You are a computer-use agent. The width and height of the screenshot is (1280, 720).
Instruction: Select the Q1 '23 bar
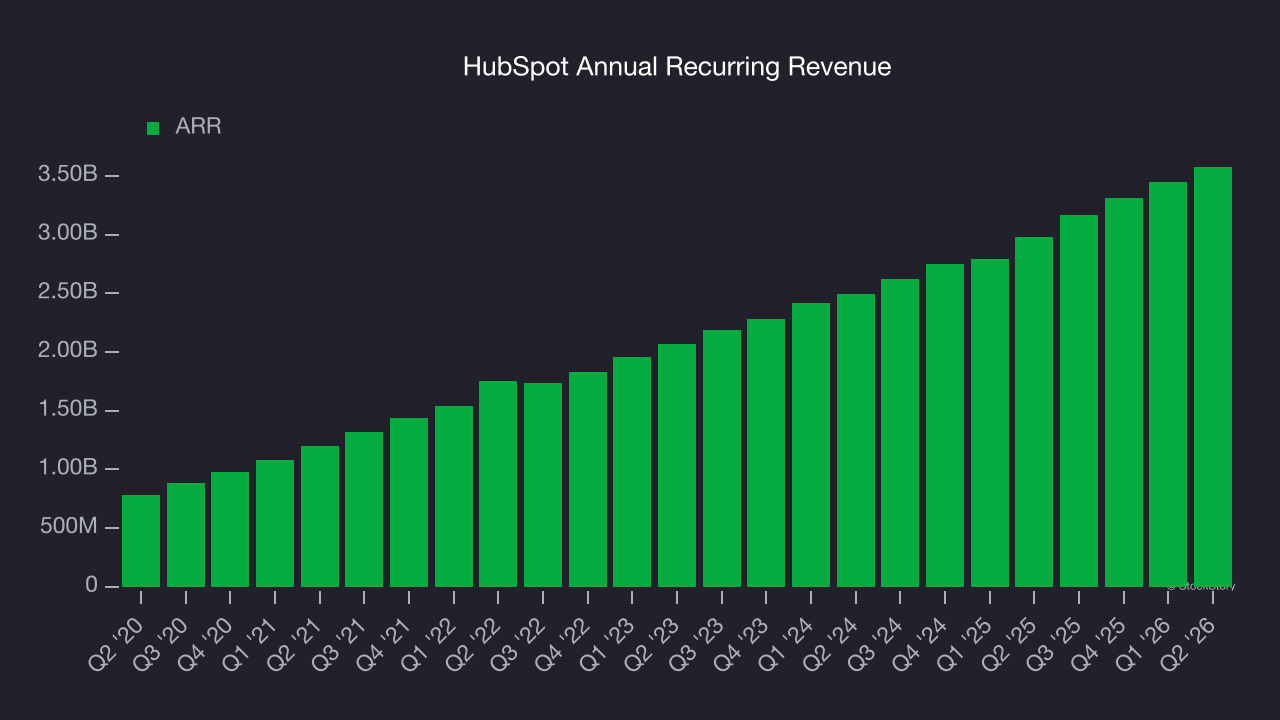pyautogui.click(x=632, y=472)
